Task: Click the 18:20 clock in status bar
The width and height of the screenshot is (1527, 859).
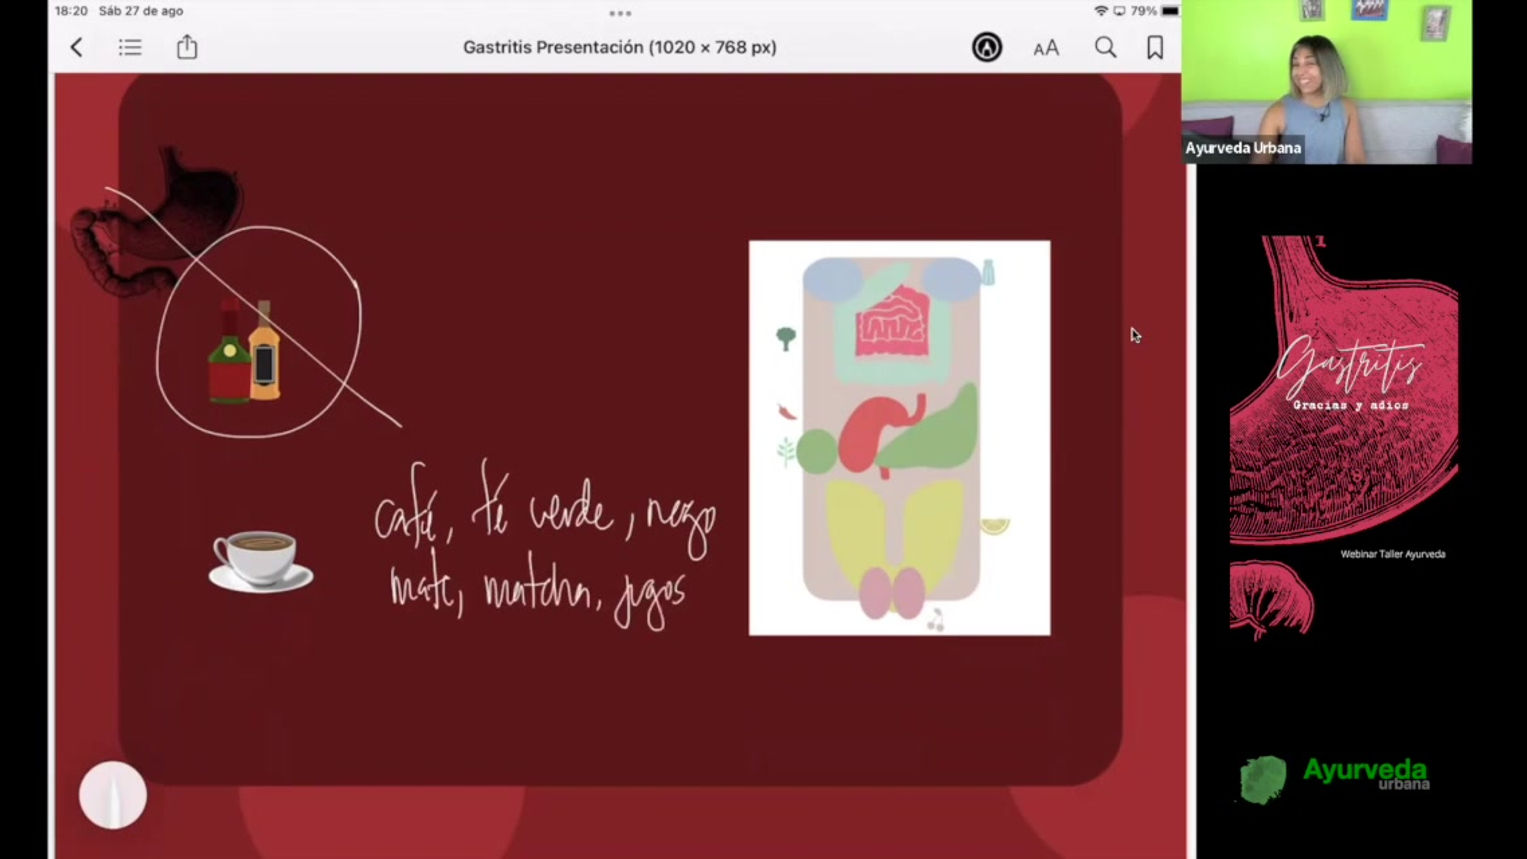Action: [x=71, y=11]
